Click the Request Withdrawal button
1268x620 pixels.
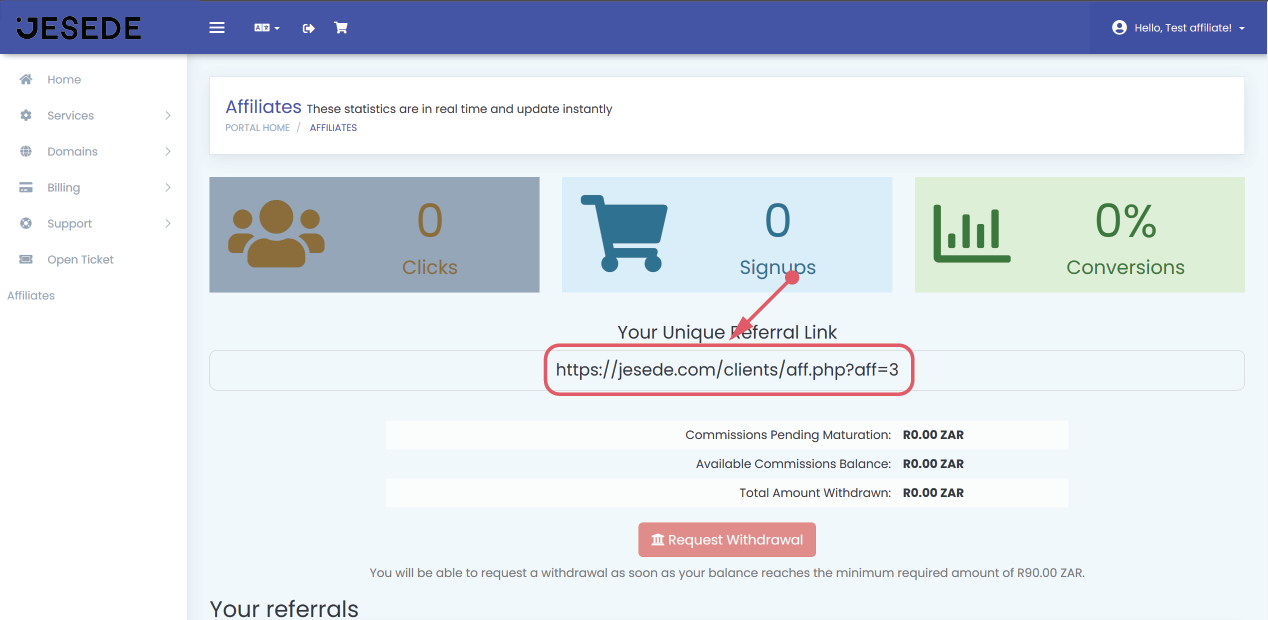(x=727, y=540)
